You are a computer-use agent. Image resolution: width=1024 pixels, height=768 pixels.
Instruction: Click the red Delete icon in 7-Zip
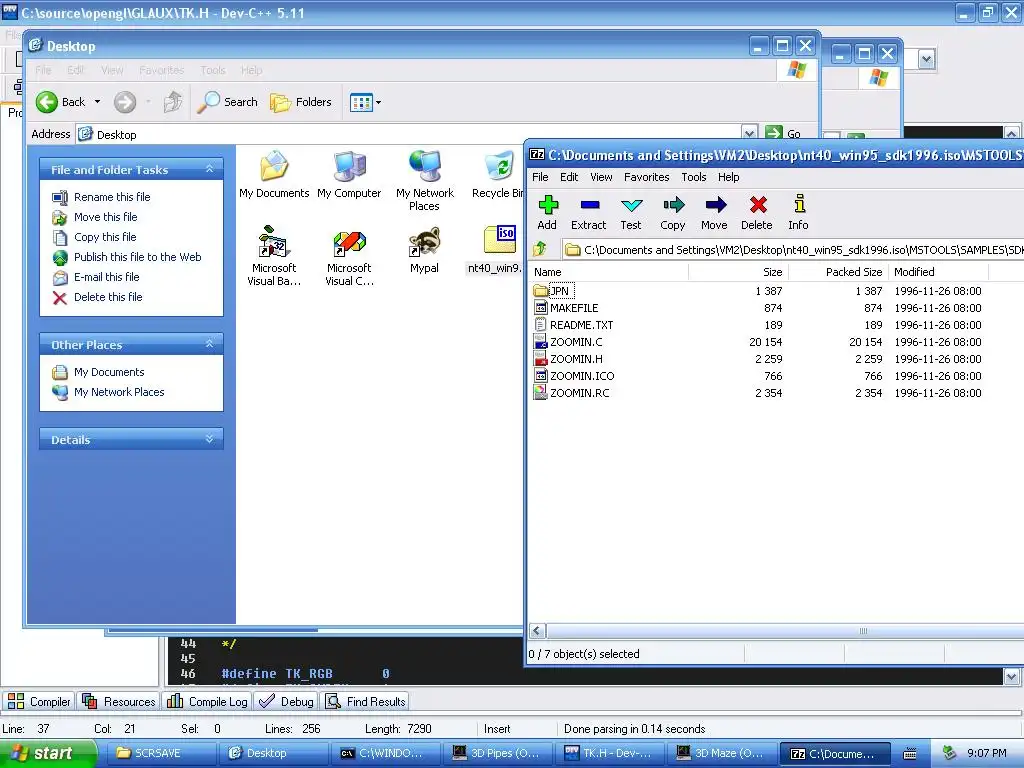[x=757, y=213]
